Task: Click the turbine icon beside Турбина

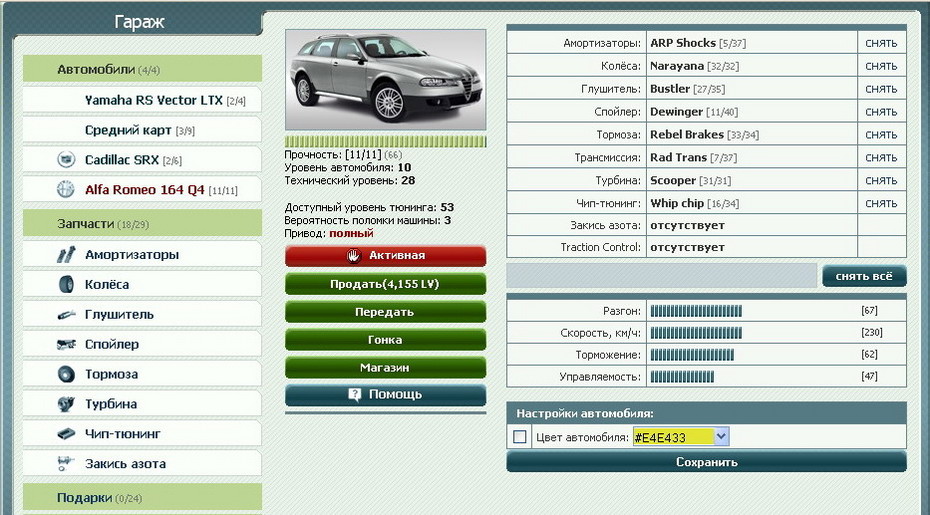Action: pos(66,403)
